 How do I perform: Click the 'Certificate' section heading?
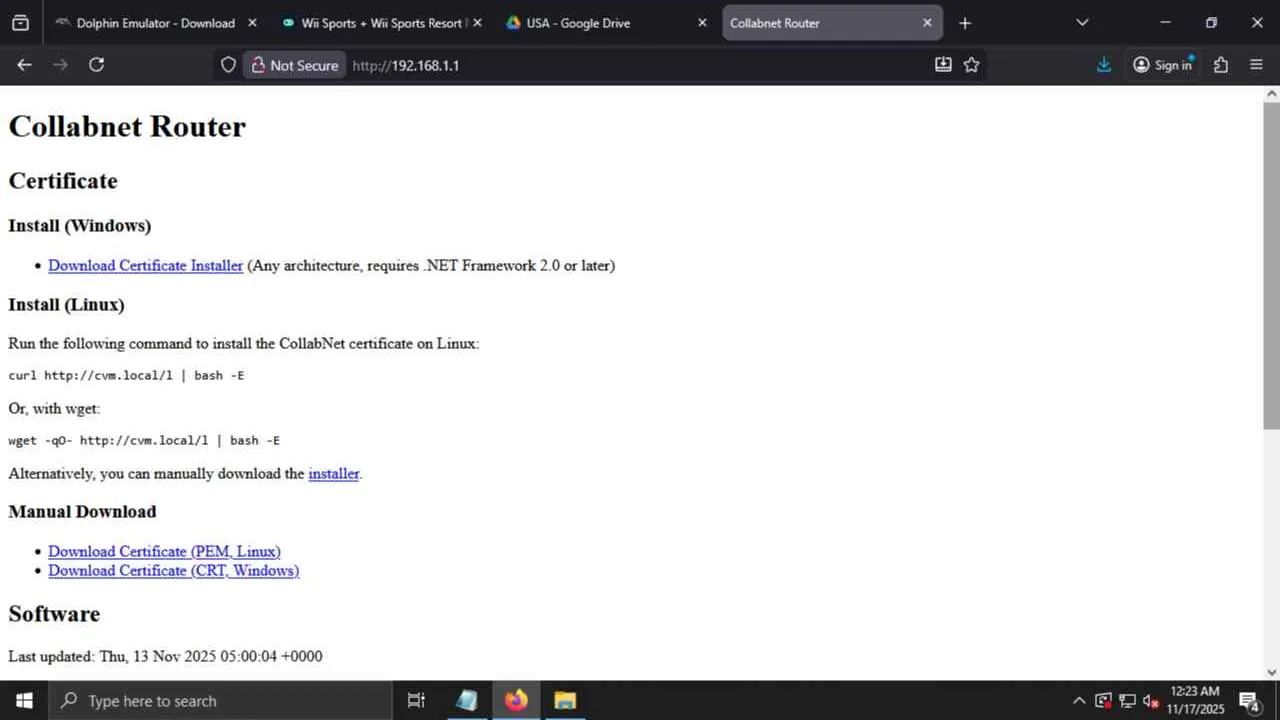click(63, 180)
